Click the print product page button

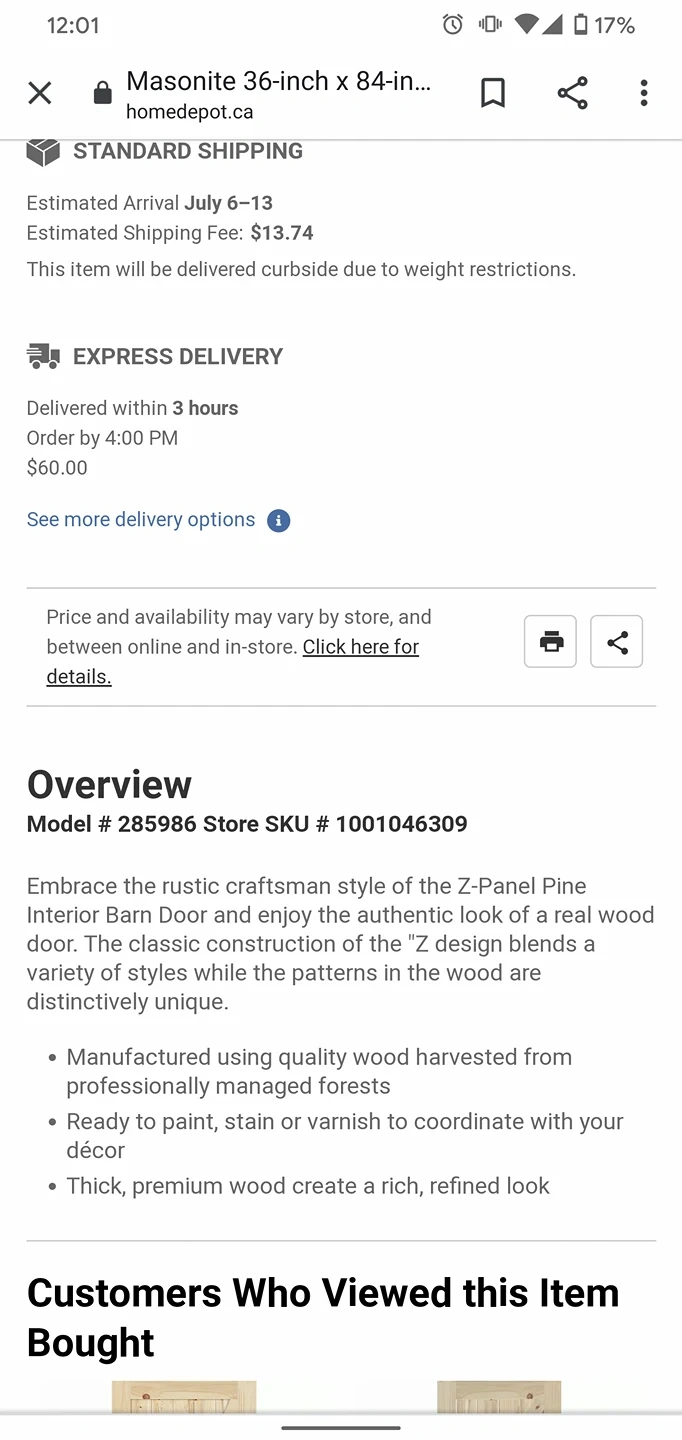(551, 642)
